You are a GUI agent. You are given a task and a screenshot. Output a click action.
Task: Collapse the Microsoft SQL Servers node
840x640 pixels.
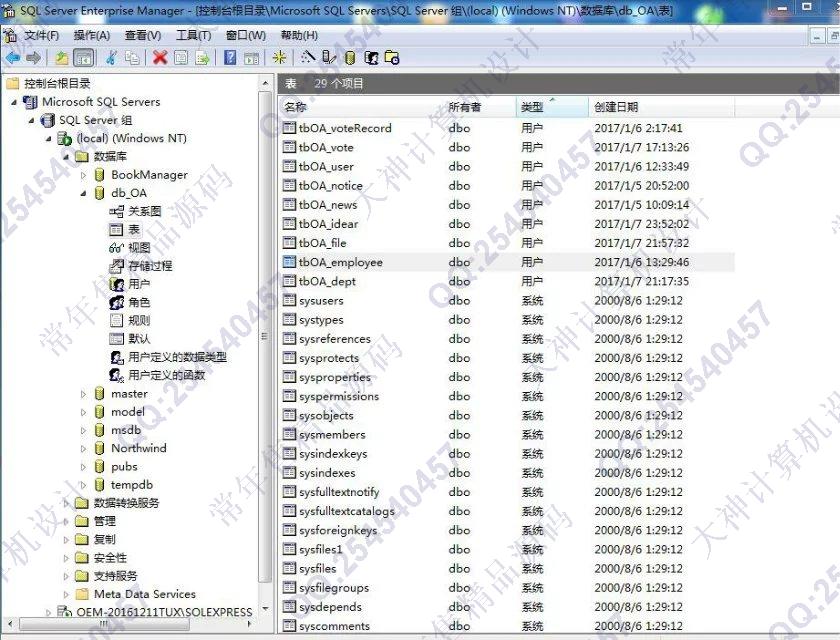[13, 102]
